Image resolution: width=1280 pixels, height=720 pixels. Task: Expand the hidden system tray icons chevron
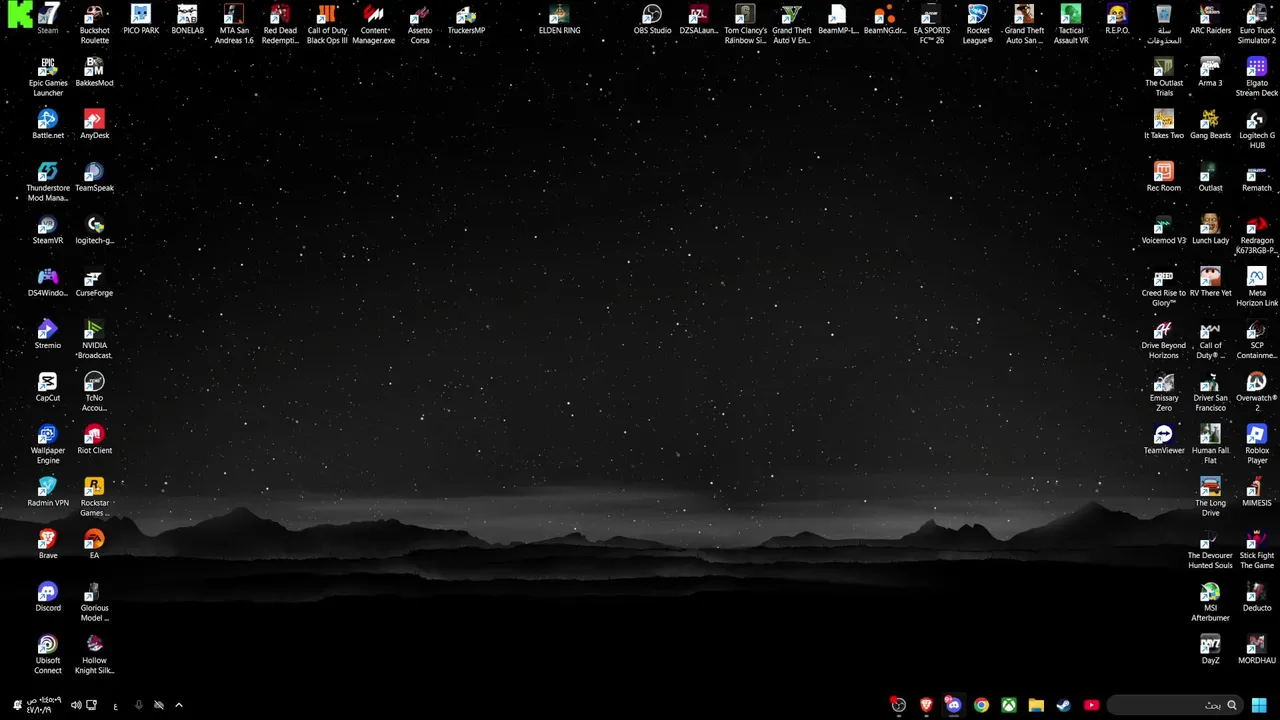point(179,705)
